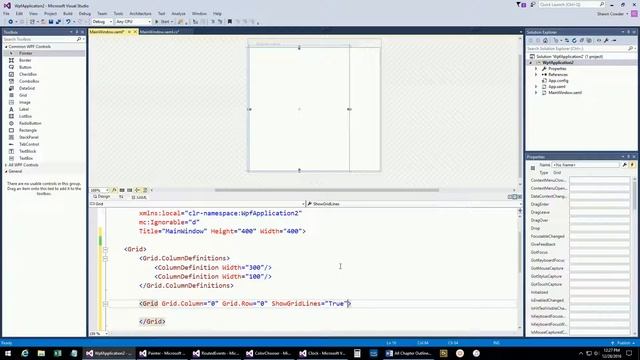Select the TextBox control in Toolbox
The height and width of the screenshot is (360, 640).
point(26,158)
